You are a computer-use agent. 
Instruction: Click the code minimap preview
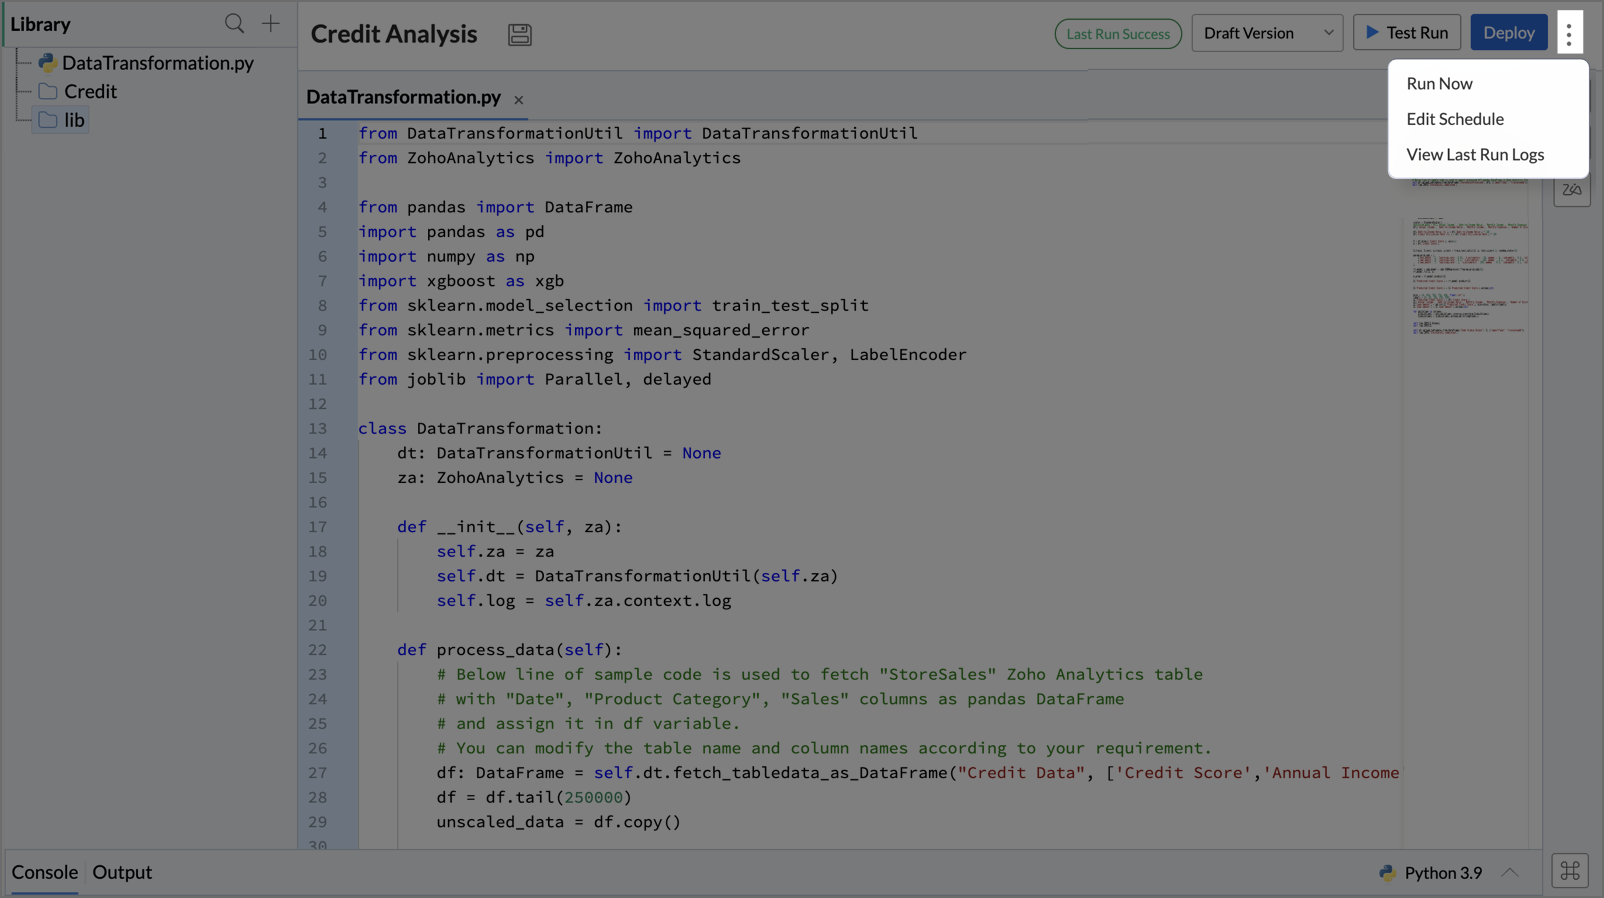click(1468, 274)
